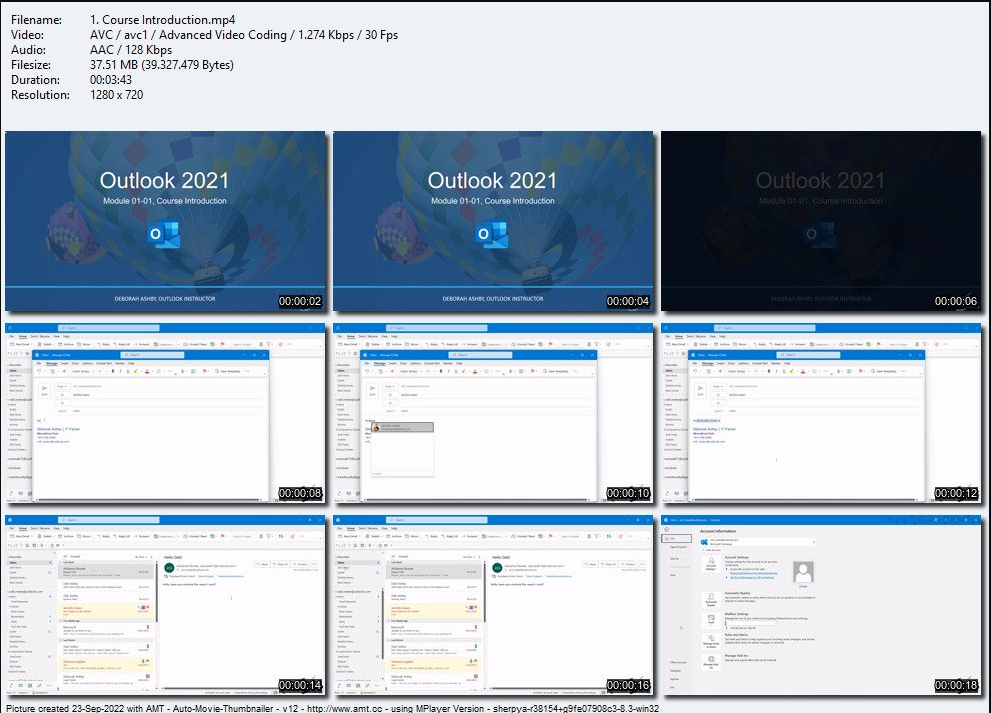Image resolution: width=991 pixels, height=713 pixels.
Task: Click the 'Deborah Ashby | IT Trainer' signature in the 00:00:08 frame
Action: tap(59, 429)
